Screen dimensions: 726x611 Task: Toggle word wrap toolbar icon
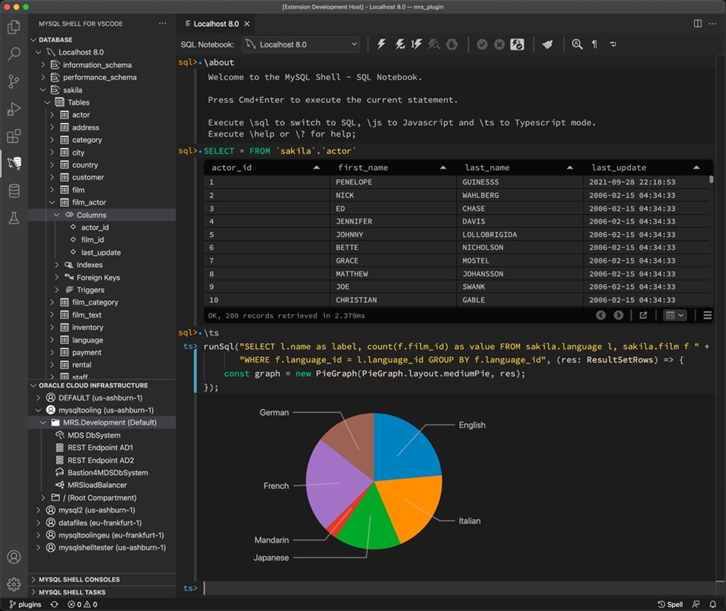pyautogui.click(x=613, y=44)
